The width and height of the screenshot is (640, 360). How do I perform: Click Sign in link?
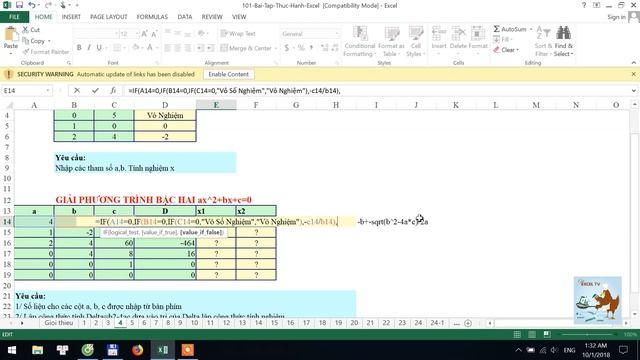click(616, 17)
